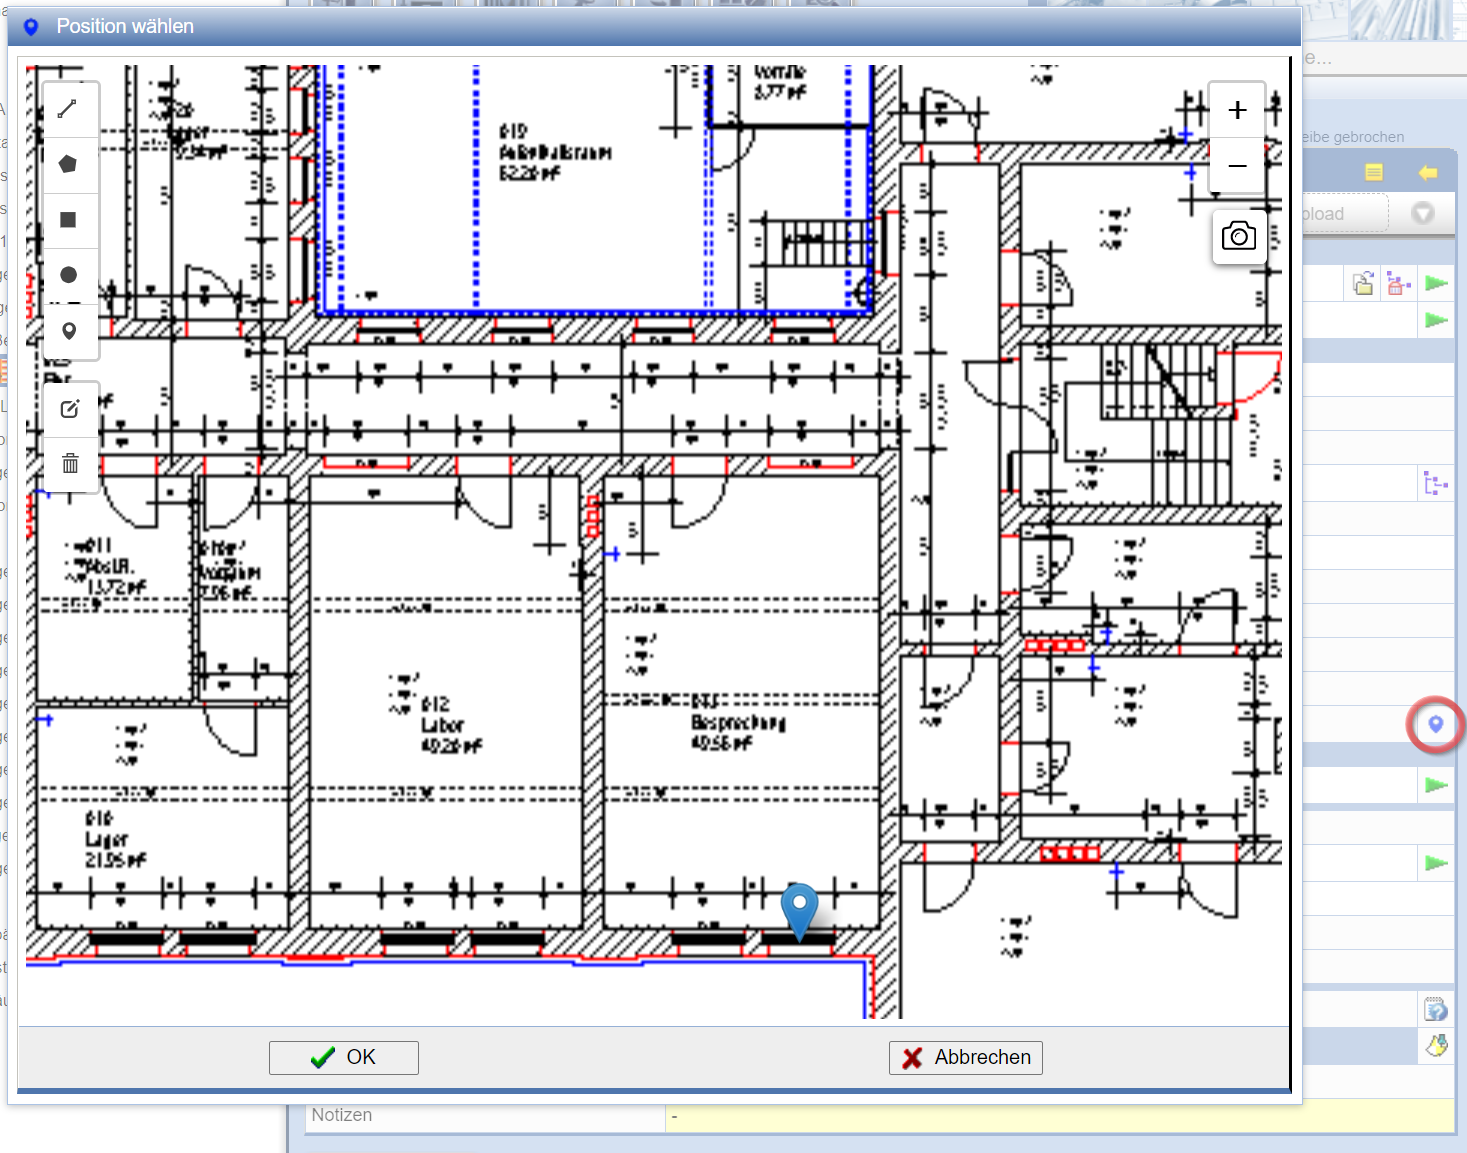
Task: Click the delete layers trash icon
Action: pos(70,464)
